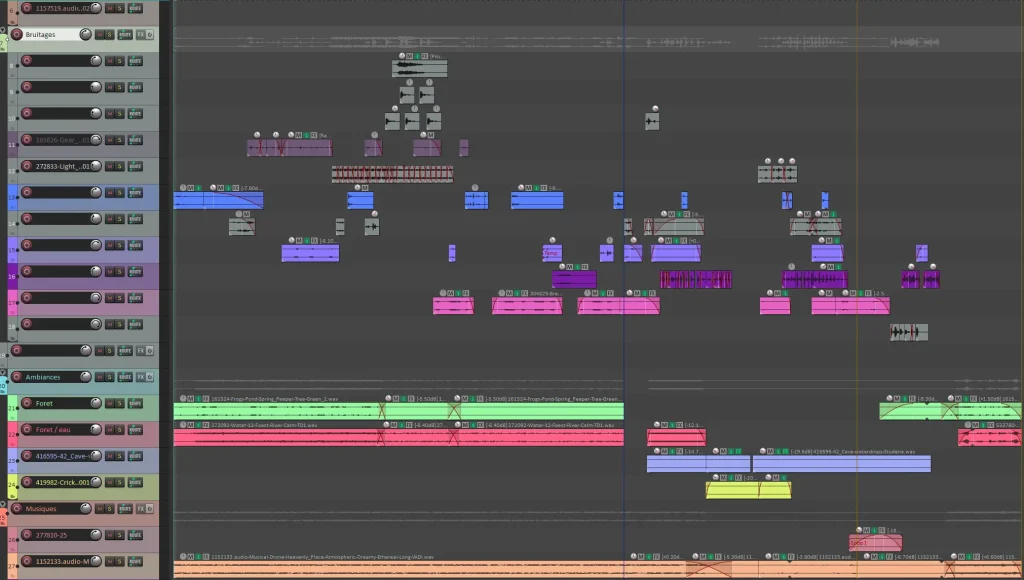Open the FX window for Musiques folder
The image size is (1024, 580).
pos(140,508)
